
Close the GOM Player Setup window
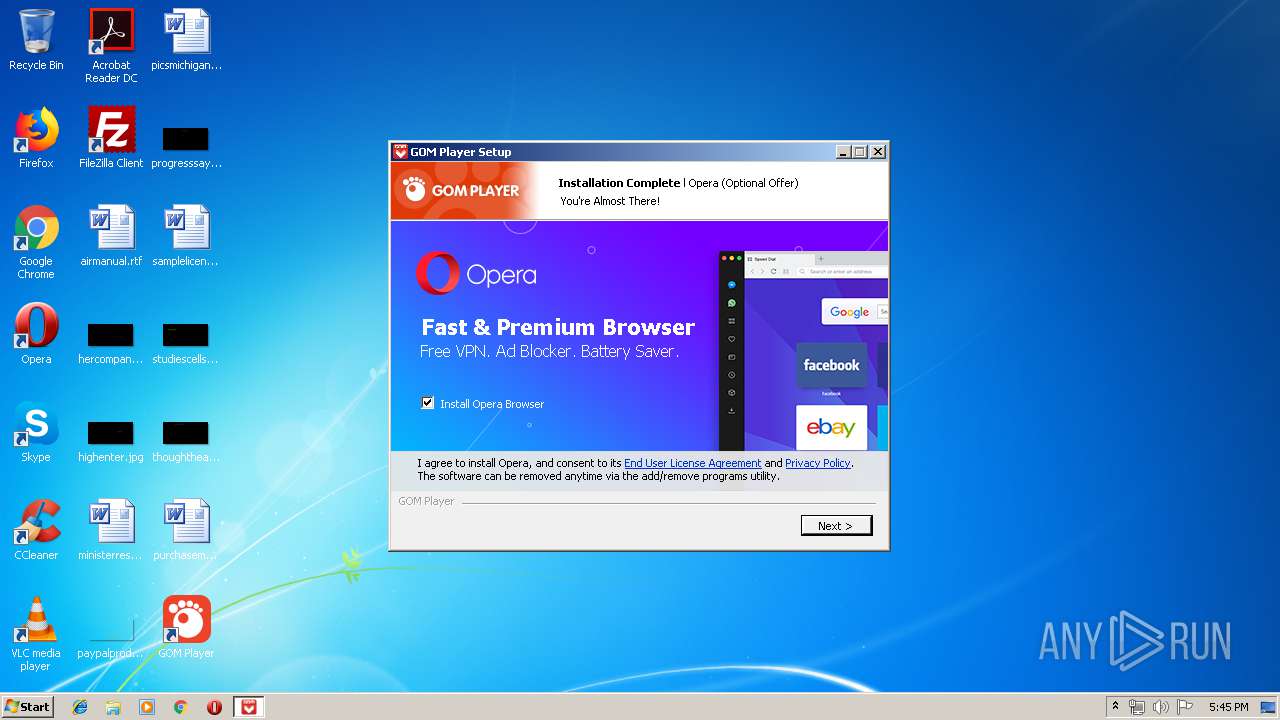coord(877,152)
